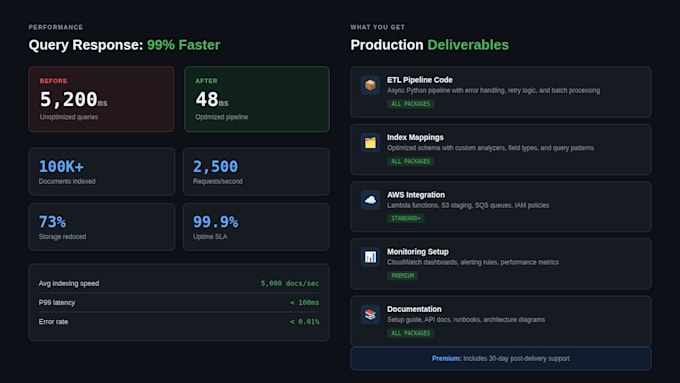The height and width of the screenshot is (383, 680).
Task: Click the < 100ms P99 latency value
Action: pyautogui.click(x=304, y=302)
